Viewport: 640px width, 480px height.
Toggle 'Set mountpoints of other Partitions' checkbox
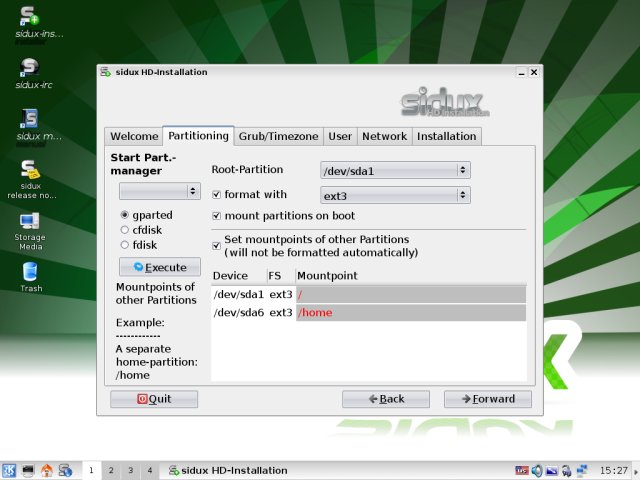[x=217, y=246]
